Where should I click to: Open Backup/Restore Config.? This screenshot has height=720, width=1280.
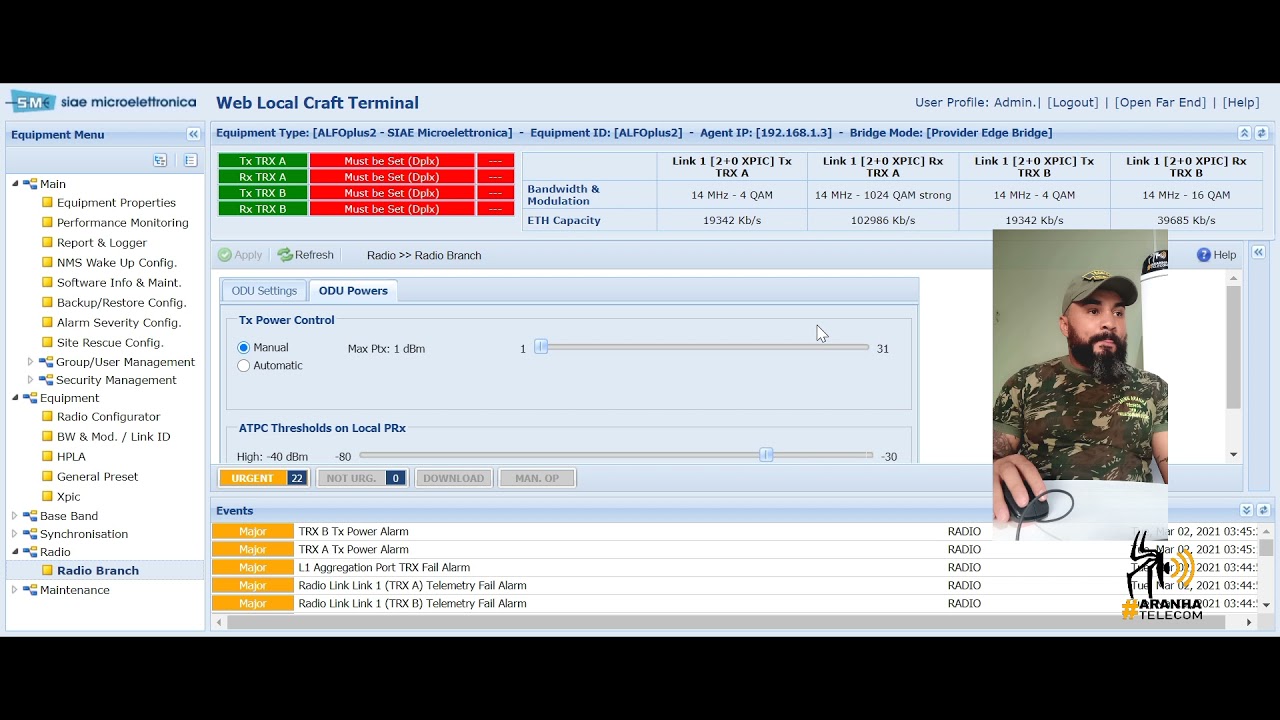pyautogui.click(x=121, y=303)
